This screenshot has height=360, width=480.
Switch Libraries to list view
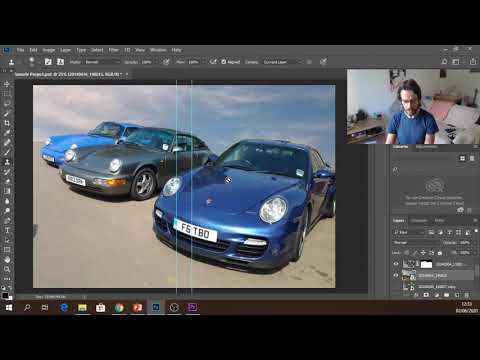tap(472, 158)
